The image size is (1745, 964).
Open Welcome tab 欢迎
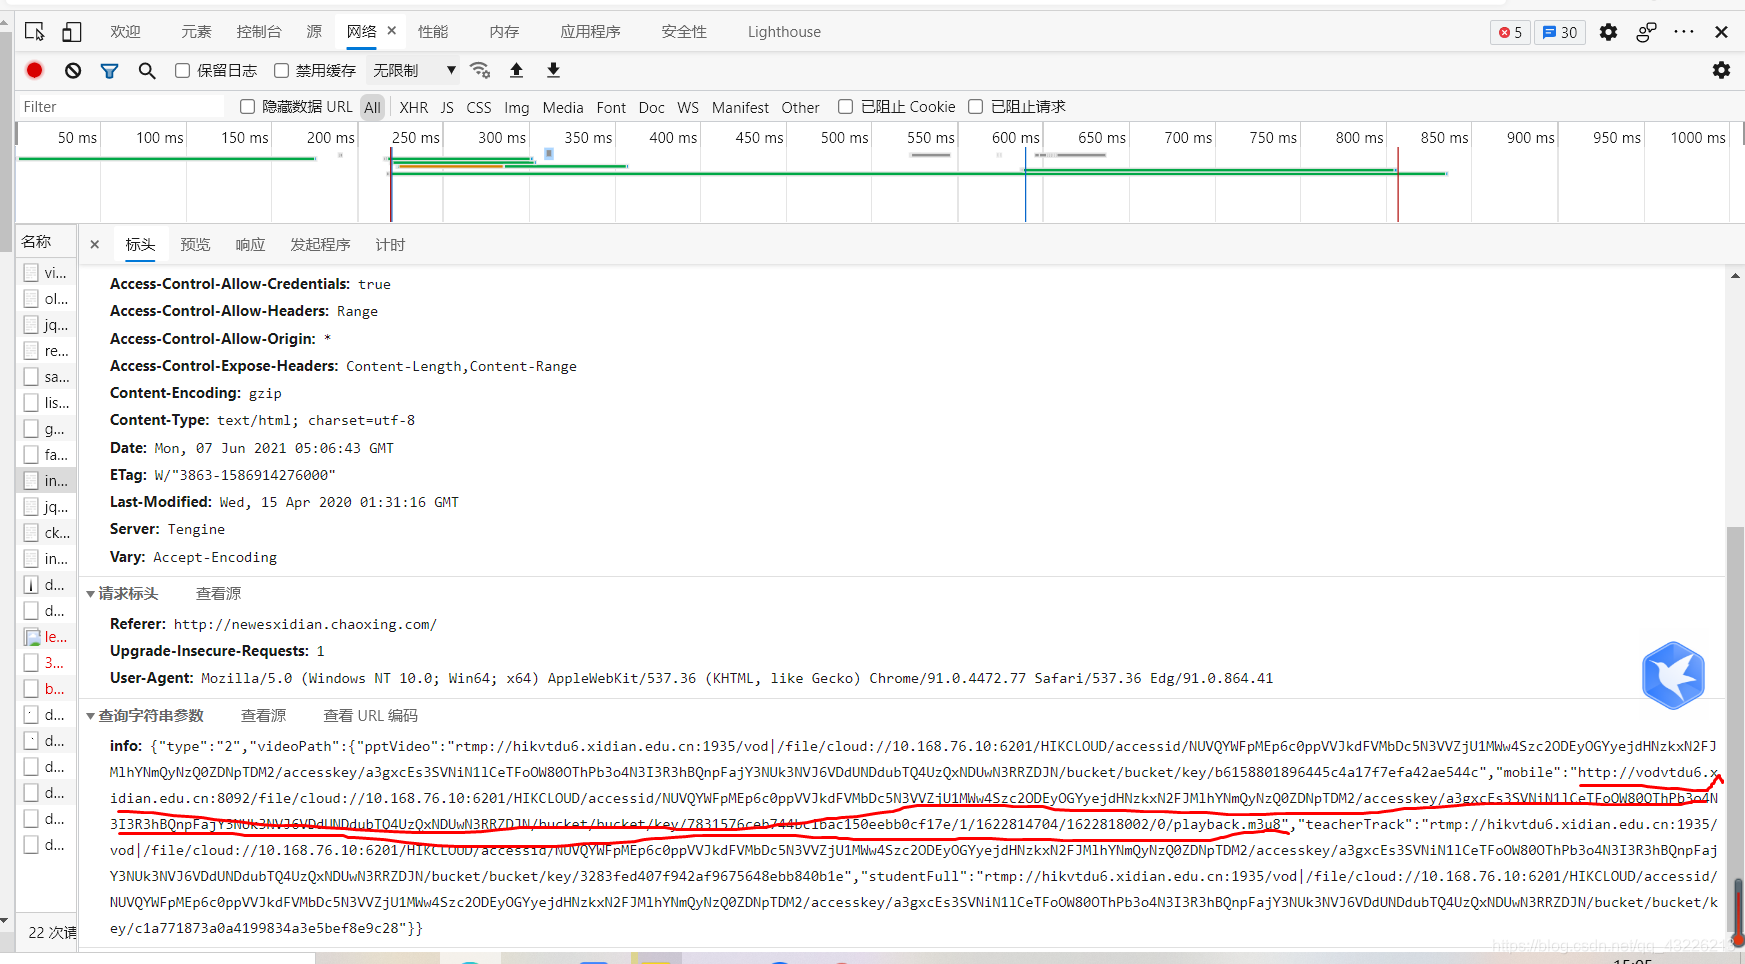[125, 32]
